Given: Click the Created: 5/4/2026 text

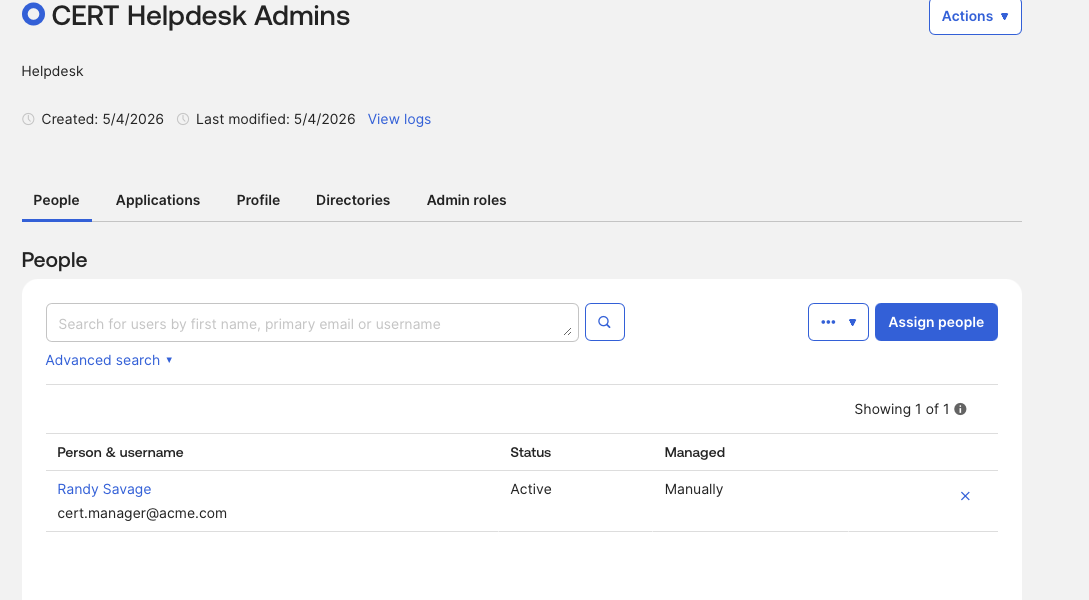Looking at the screenshot, I should tap(102, 119).
